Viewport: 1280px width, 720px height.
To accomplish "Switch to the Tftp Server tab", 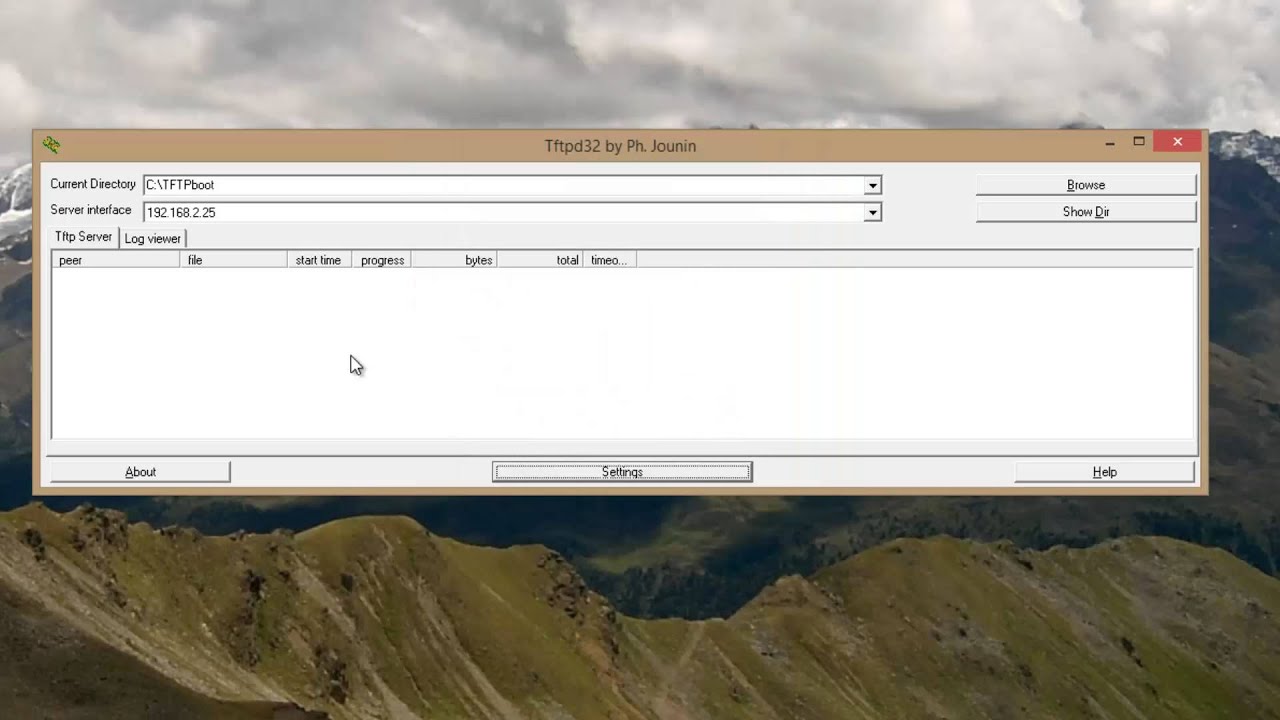I will pos(84,237).
